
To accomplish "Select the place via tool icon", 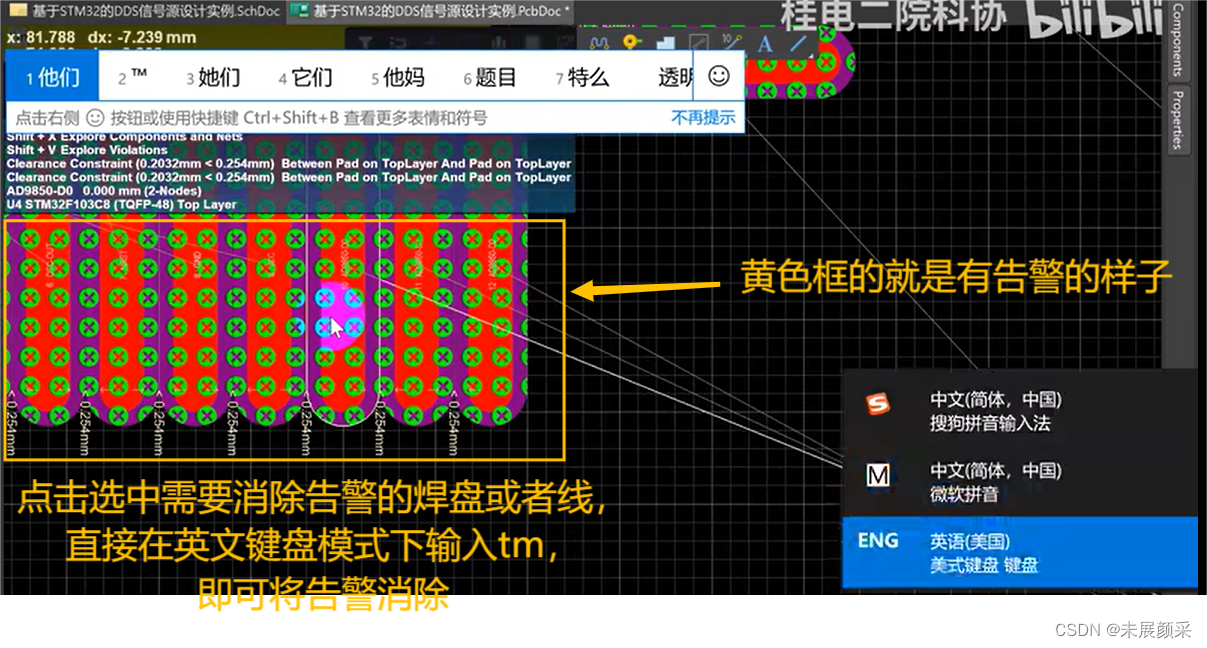I will pos(631,43).
